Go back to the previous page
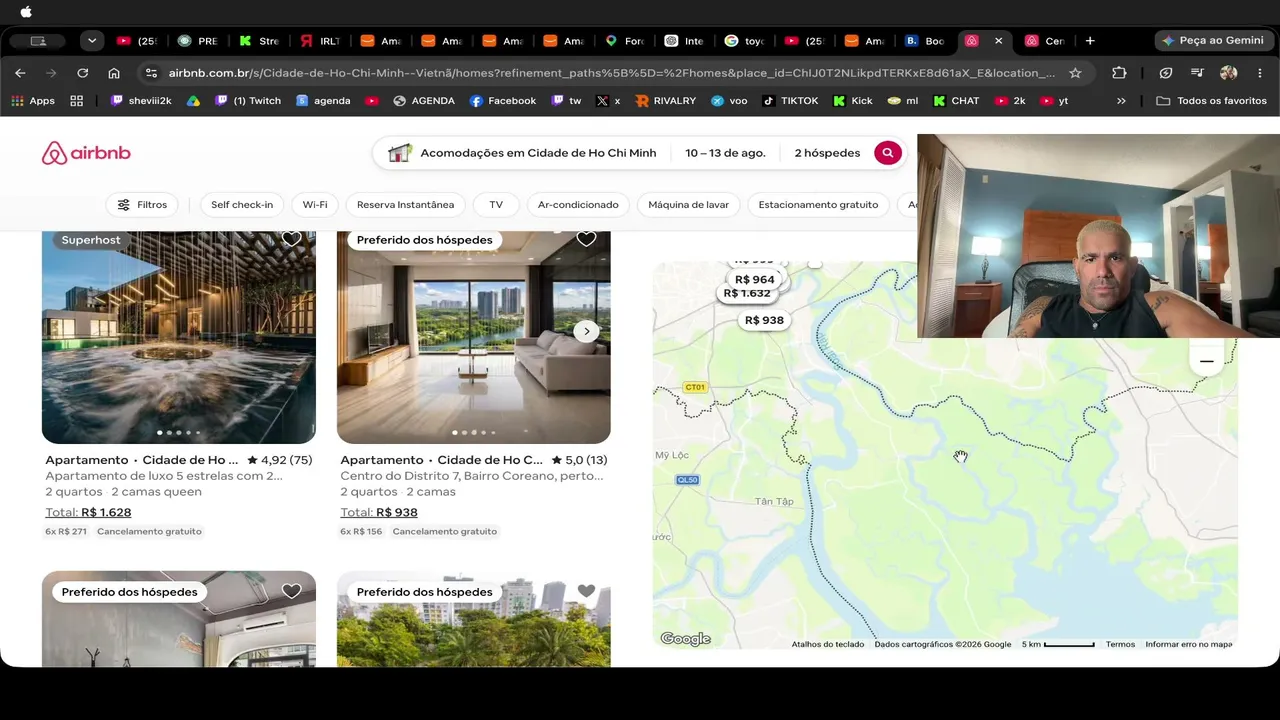 point(20,73)
